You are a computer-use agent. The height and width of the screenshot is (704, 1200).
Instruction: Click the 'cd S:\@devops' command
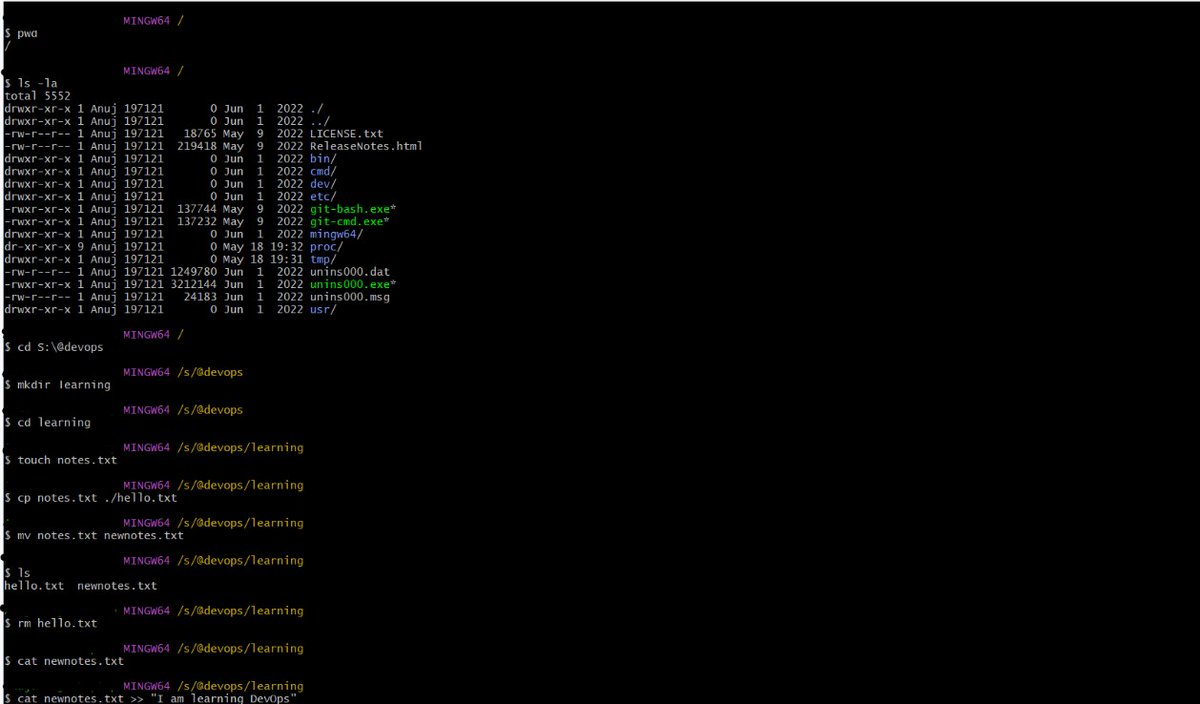coord(60,347)
